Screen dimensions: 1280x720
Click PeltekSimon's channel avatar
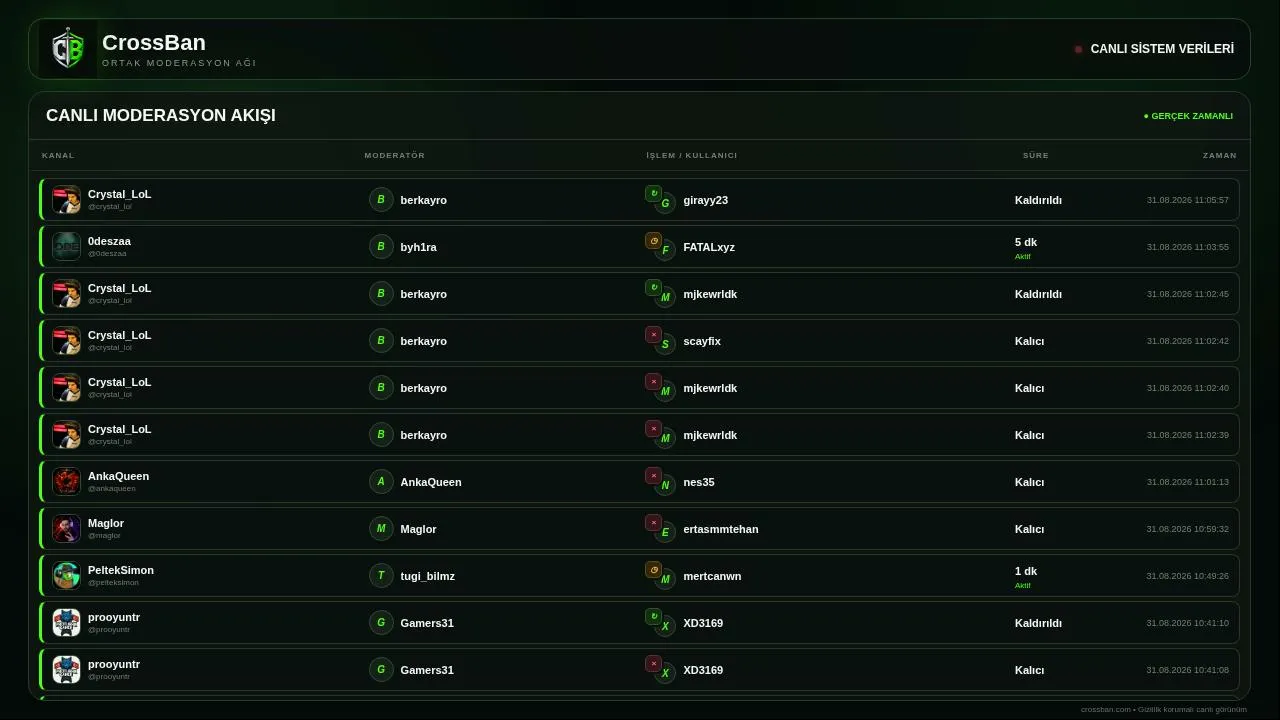66,575
